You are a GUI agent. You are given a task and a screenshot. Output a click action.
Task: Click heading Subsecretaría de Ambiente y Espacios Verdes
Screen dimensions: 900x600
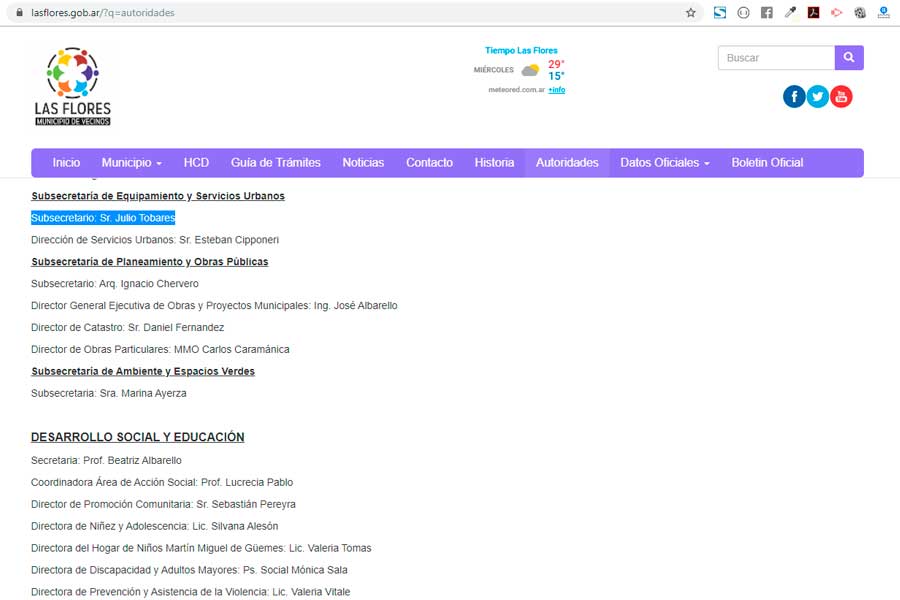pos(143,371)
